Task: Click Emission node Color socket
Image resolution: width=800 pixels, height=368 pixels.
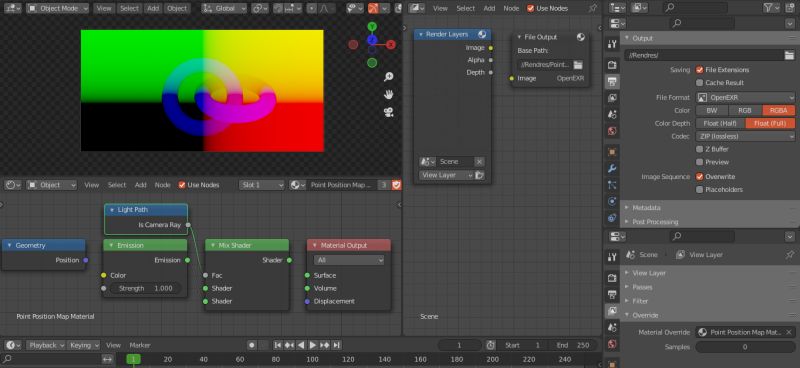Action: point(104,275)
